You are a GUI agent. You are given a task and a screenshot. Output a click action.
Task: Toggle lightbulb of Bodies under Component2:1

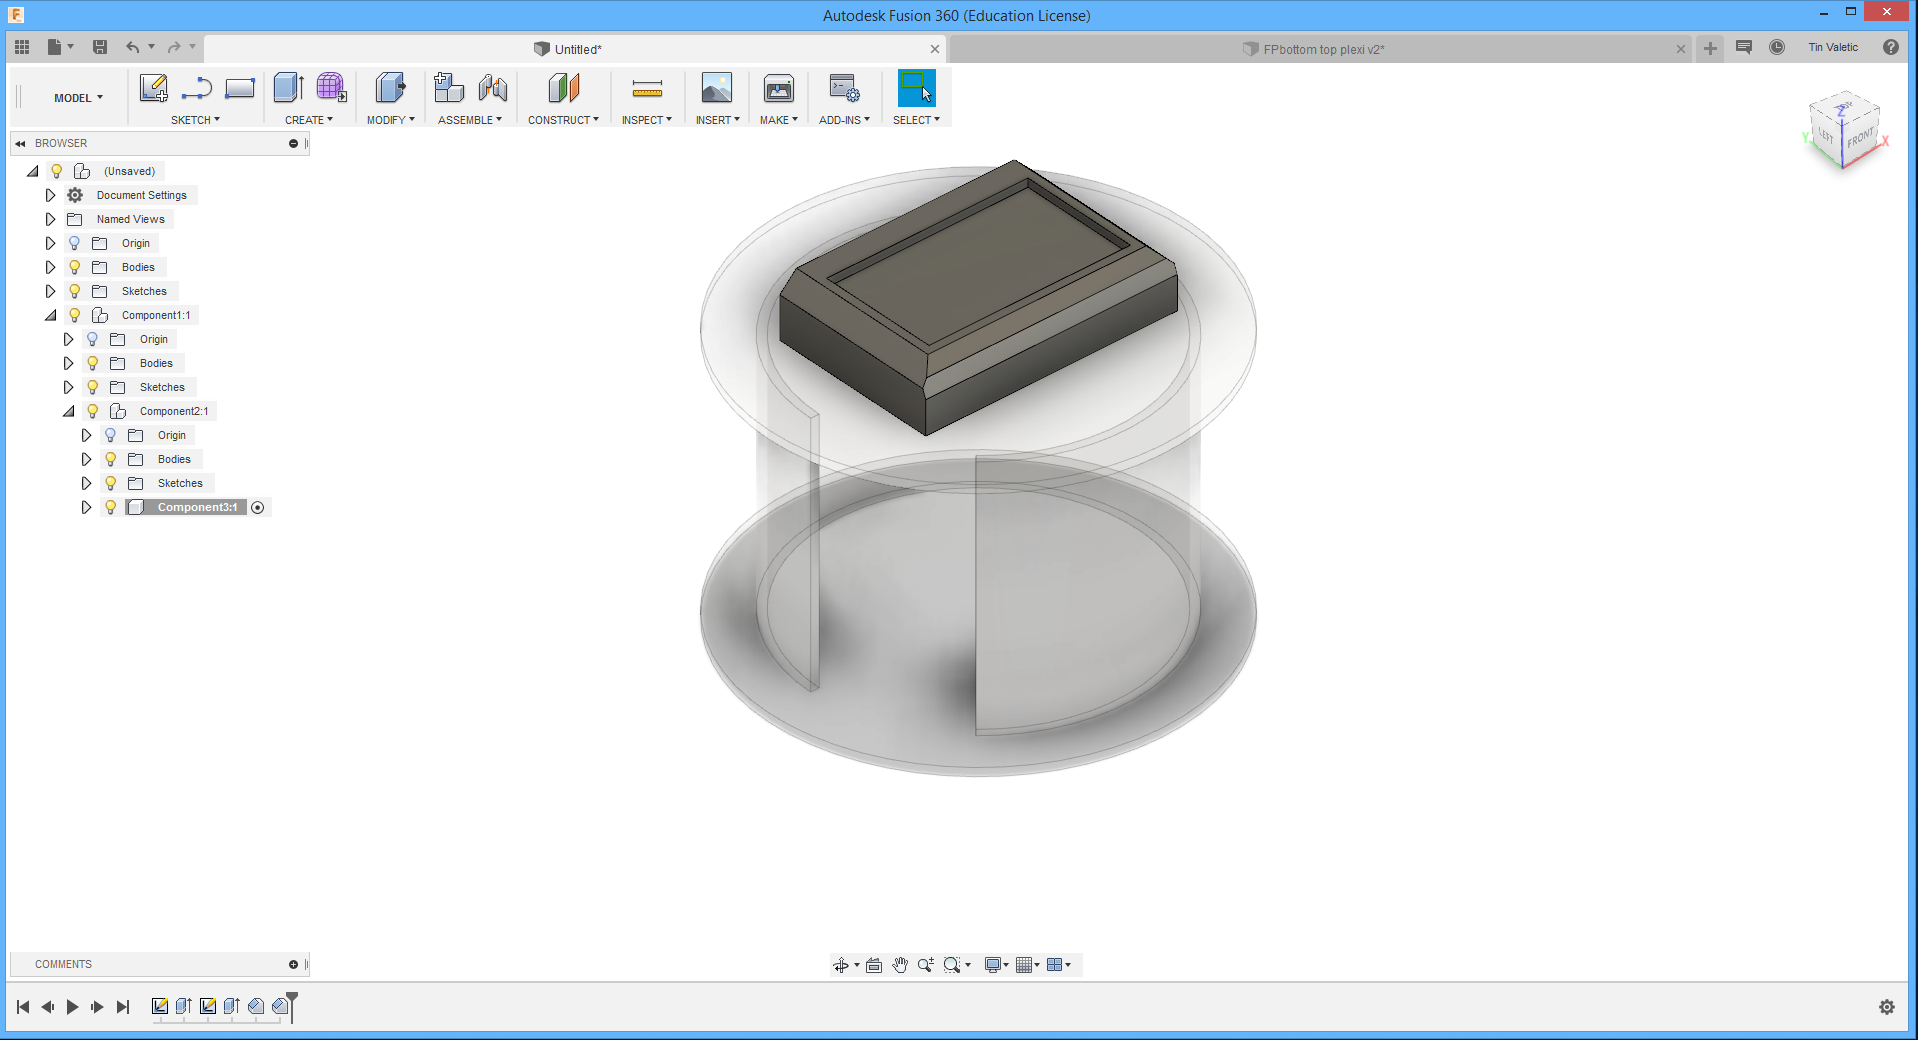coord(111,459)
